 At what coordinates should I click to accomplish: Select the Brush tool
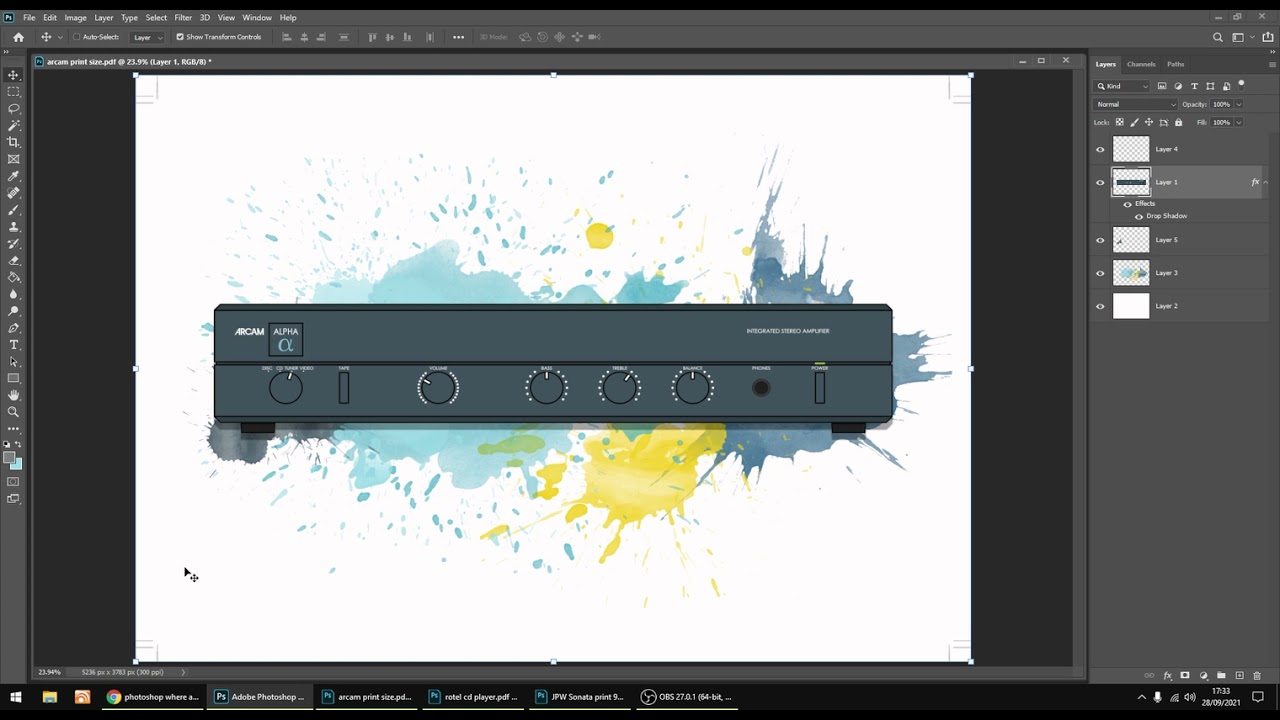[x=13, y=210]
